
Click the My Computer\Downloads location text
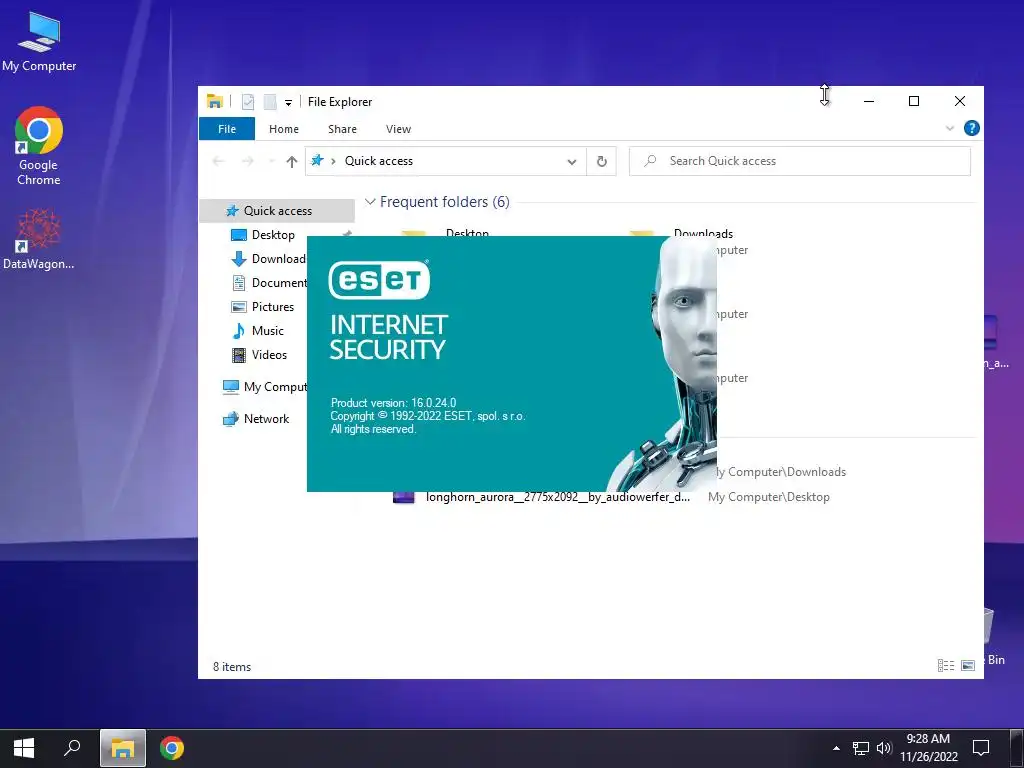(x=782, y=472)
